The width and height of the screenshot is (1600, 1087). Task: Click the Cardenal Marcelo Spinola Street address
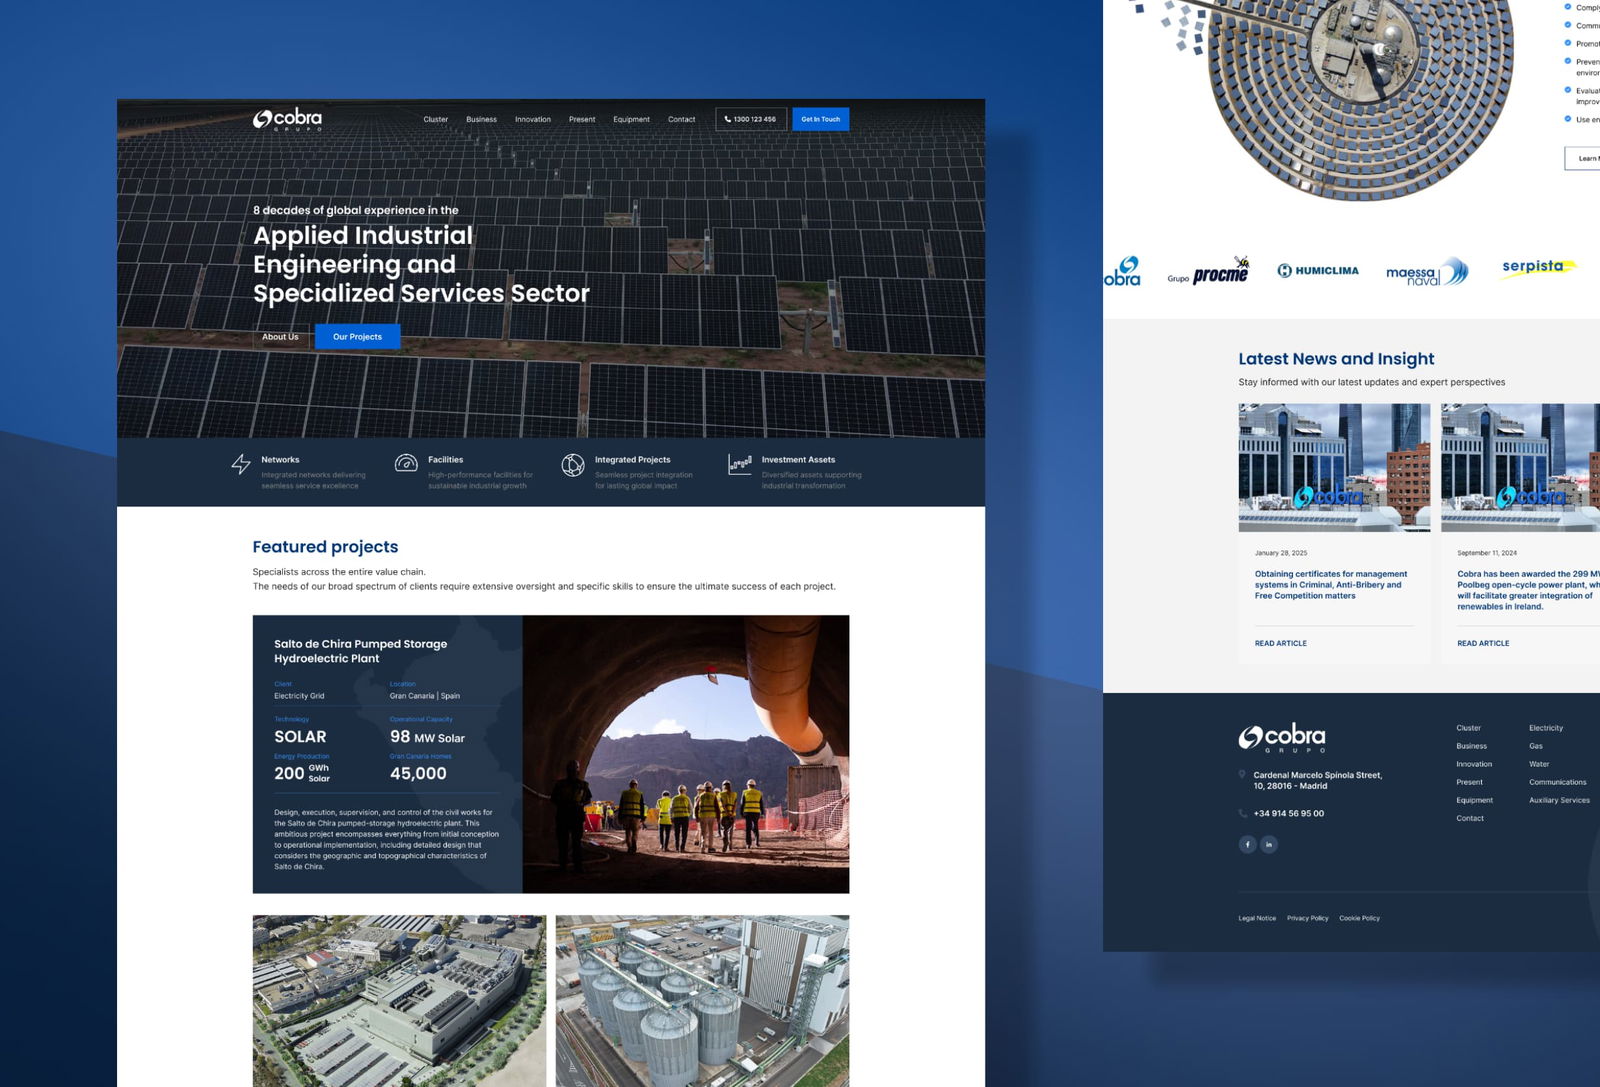coord(1318,781)
